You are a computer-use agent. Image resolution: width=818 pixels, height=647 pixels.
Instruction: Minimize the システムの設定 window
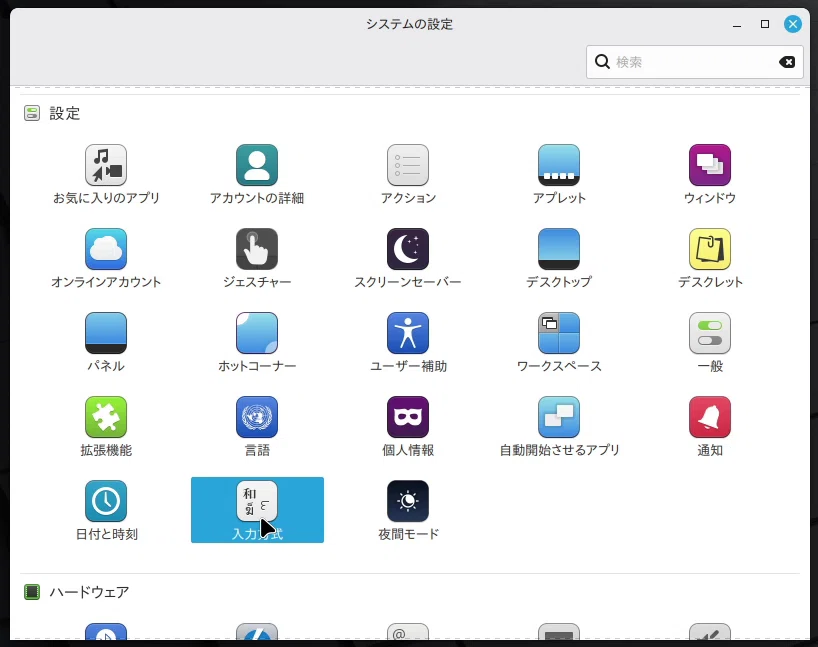737,25
